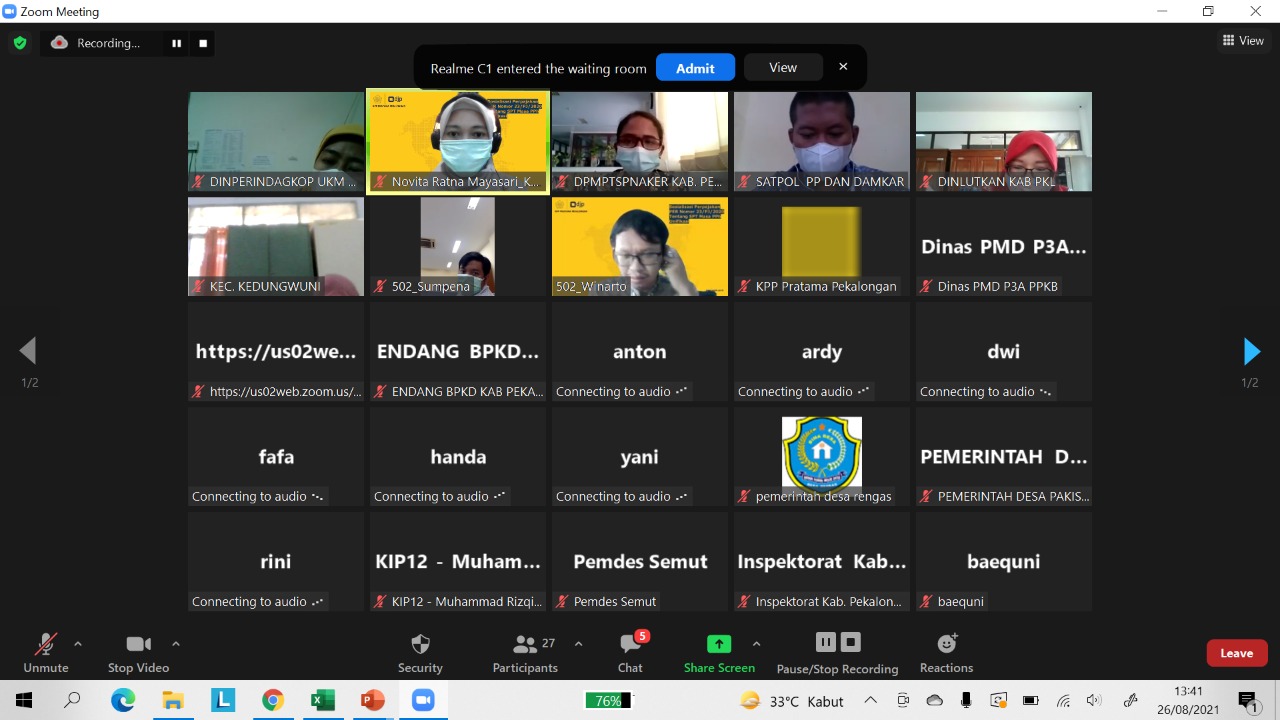Pause recording from top recording bar
The height and width of the screenshot is (720, 1280).
(177, 43)
